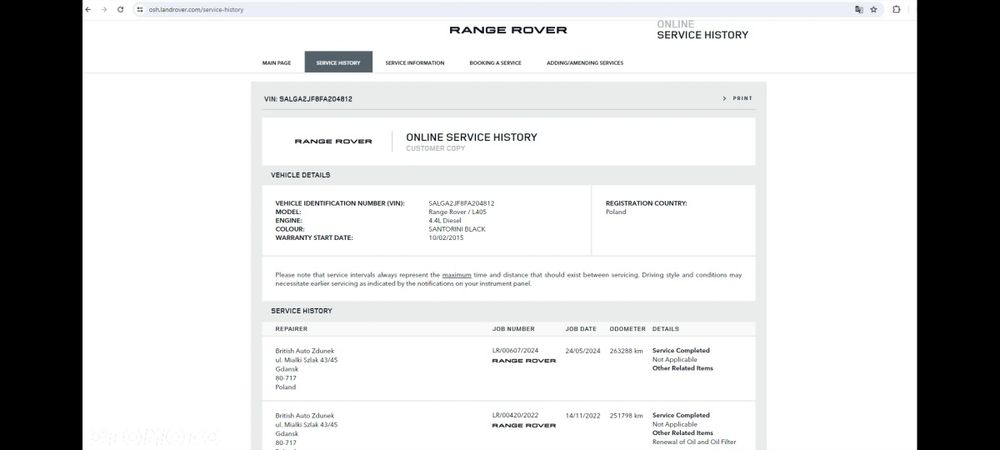Click the Range Rover logo in customer copy card
1000x450 pixels.
tap(333, 142)
